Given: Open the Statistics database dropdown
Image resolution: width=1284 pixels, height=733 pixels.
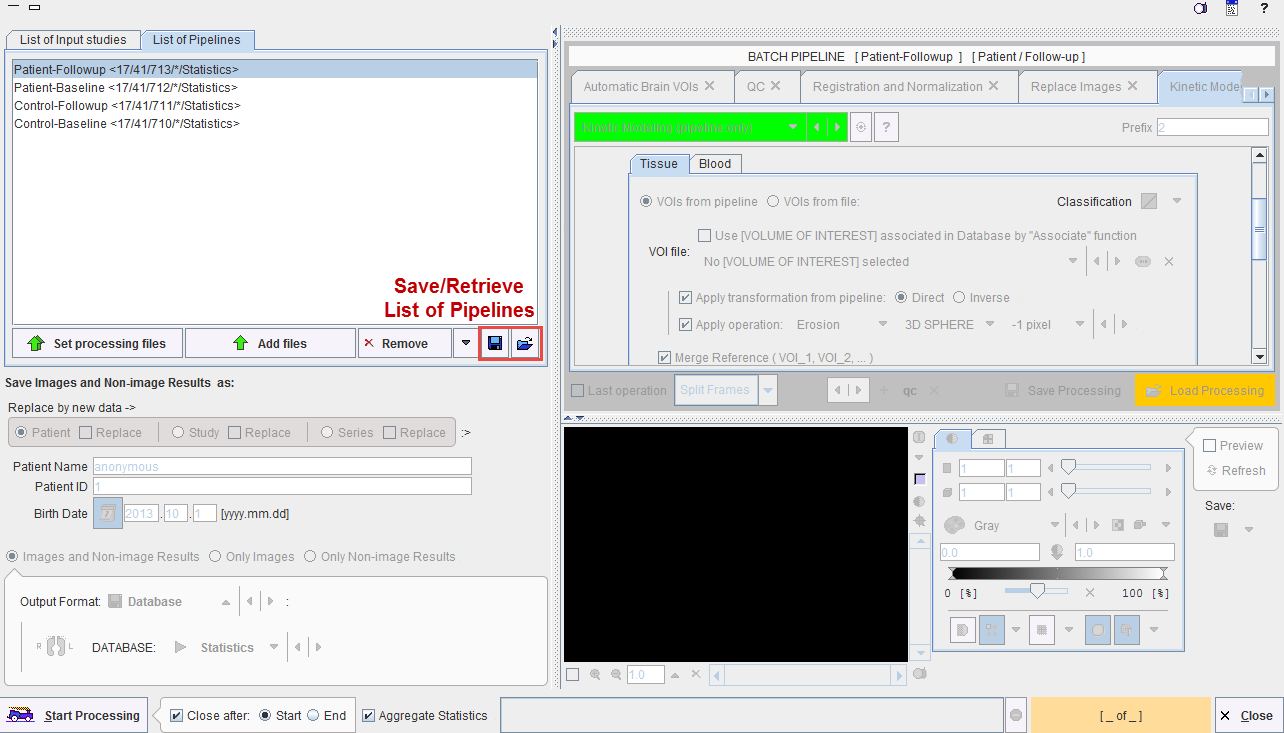Looking at the screenshot, I should [274, 647].
